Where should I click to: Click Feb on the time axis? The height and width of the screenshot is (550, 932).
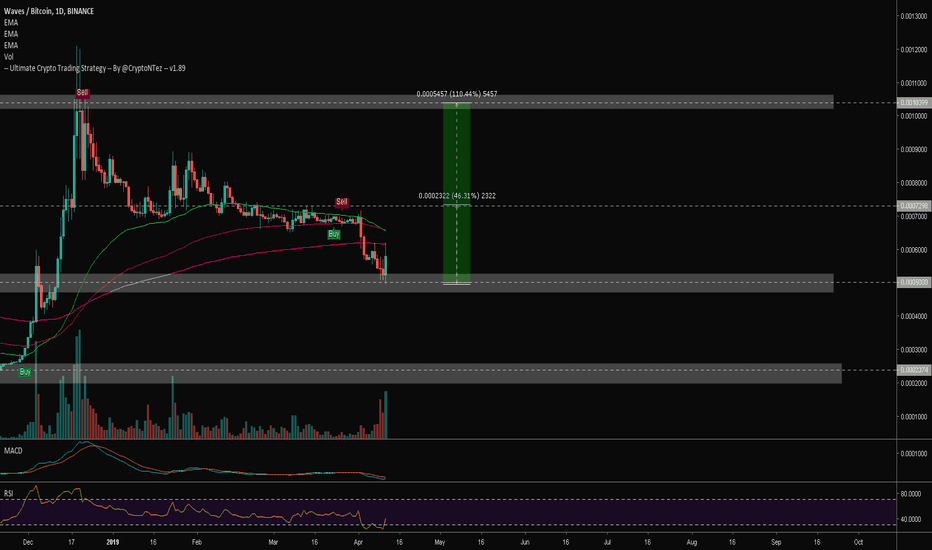197,542
